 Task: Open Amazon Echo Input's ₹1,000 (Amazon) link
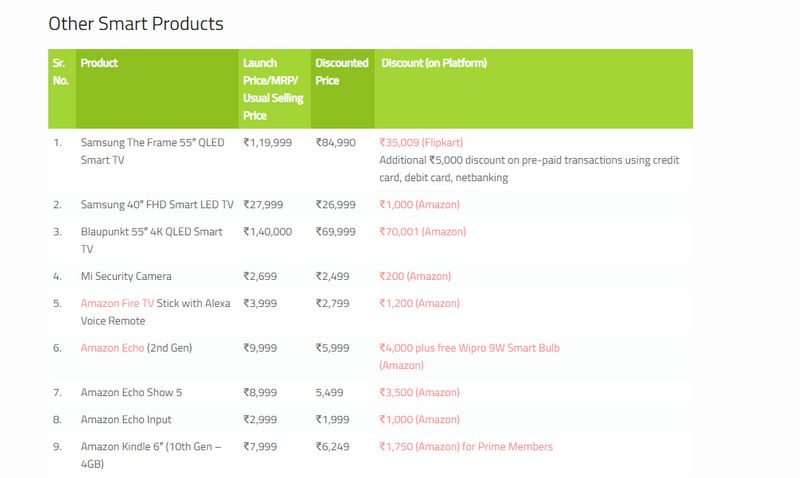419,420
